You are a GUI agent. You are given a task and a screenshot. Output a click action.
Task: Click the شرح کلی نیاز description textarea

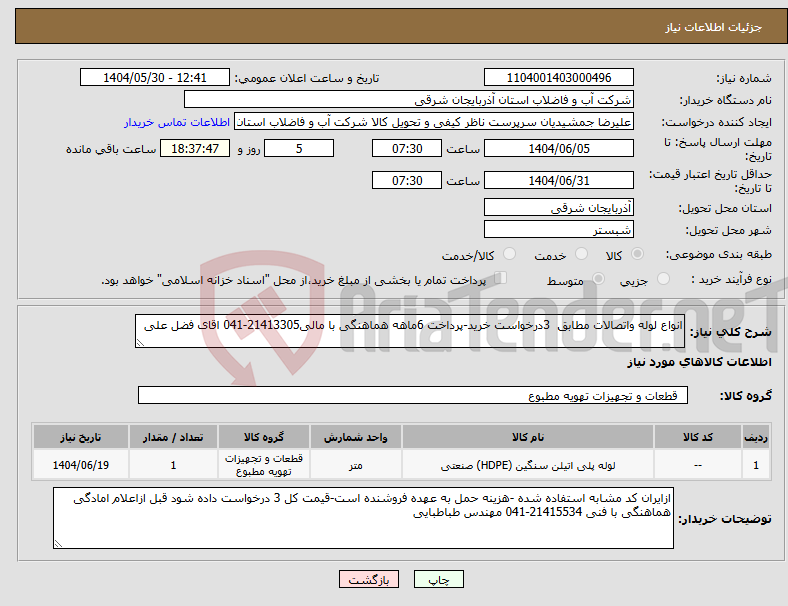(x=410, y=331)
